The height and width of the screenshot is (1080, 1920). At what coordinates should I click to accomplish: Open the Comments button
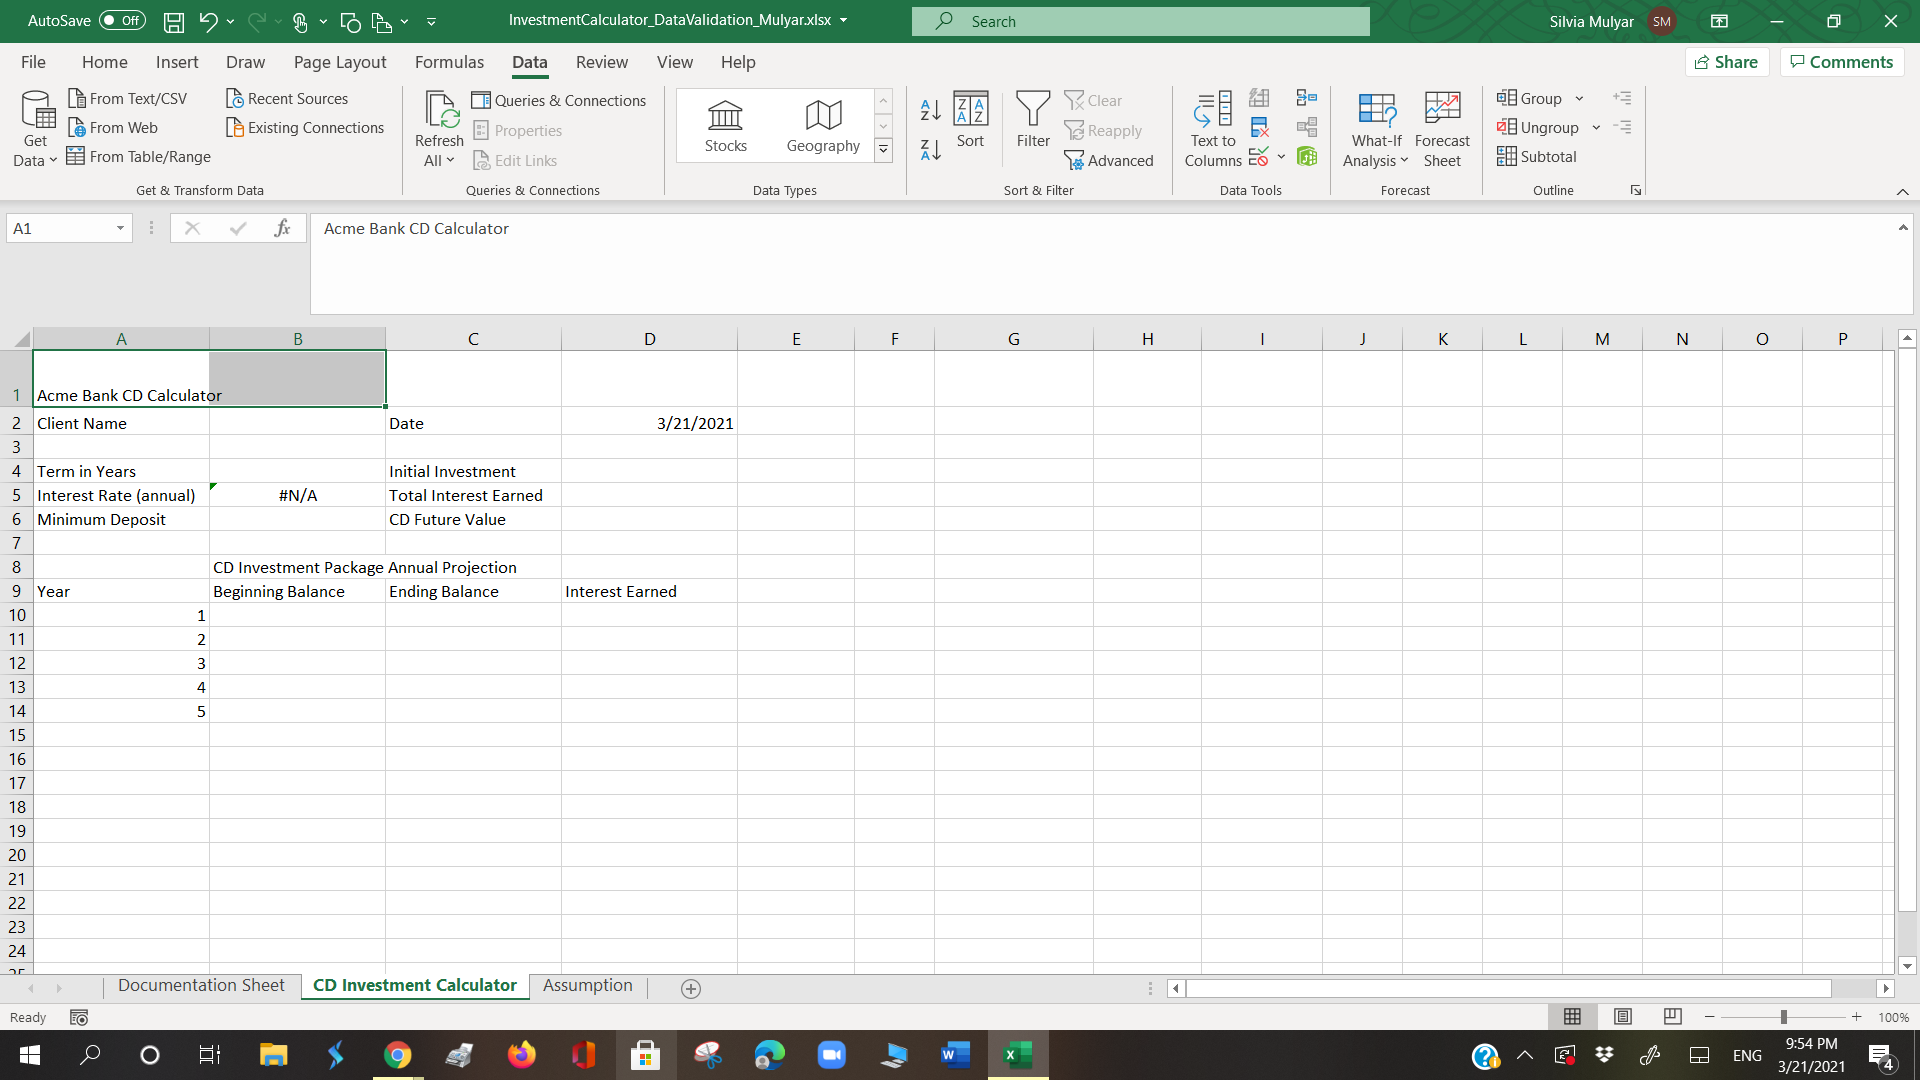coord(1841,62)
